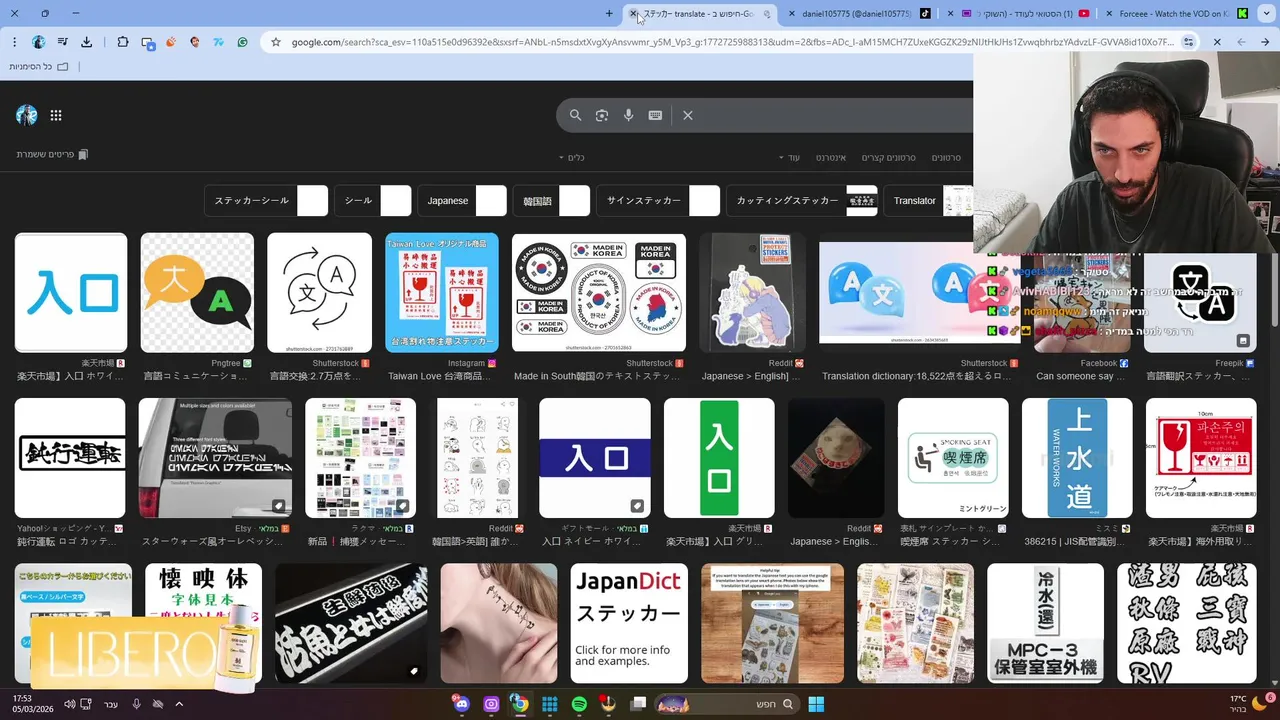Open the blue 入口 sticker thumbnail
This screenshot has height=720, width=1280.
[71, 293]
